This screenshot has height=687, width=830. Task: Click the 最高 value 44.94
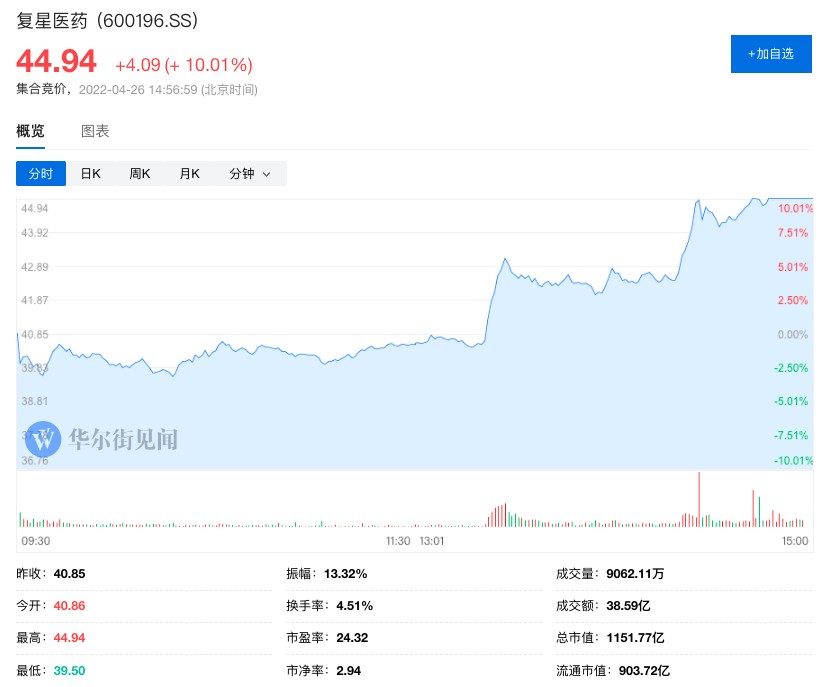click(69, 638)
